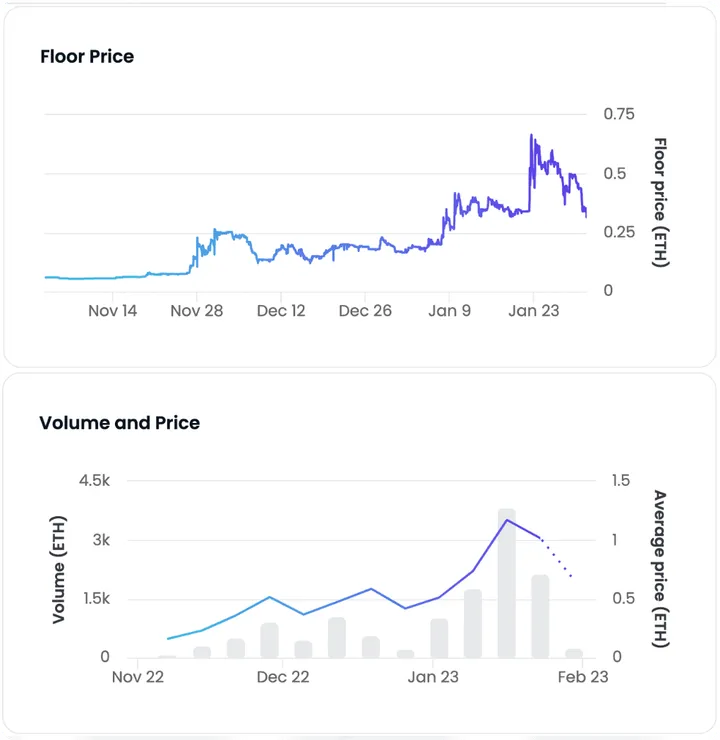Viewport: 720px width, 740px height.
Task: Click the Dec 22 volume chart date
Action: pyautogui.click(x=283, y=677)
